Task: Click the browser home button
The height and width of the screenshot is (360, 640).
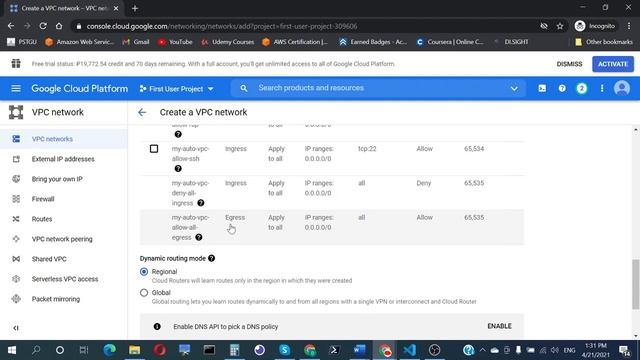Action: click(x=59, y=26)
